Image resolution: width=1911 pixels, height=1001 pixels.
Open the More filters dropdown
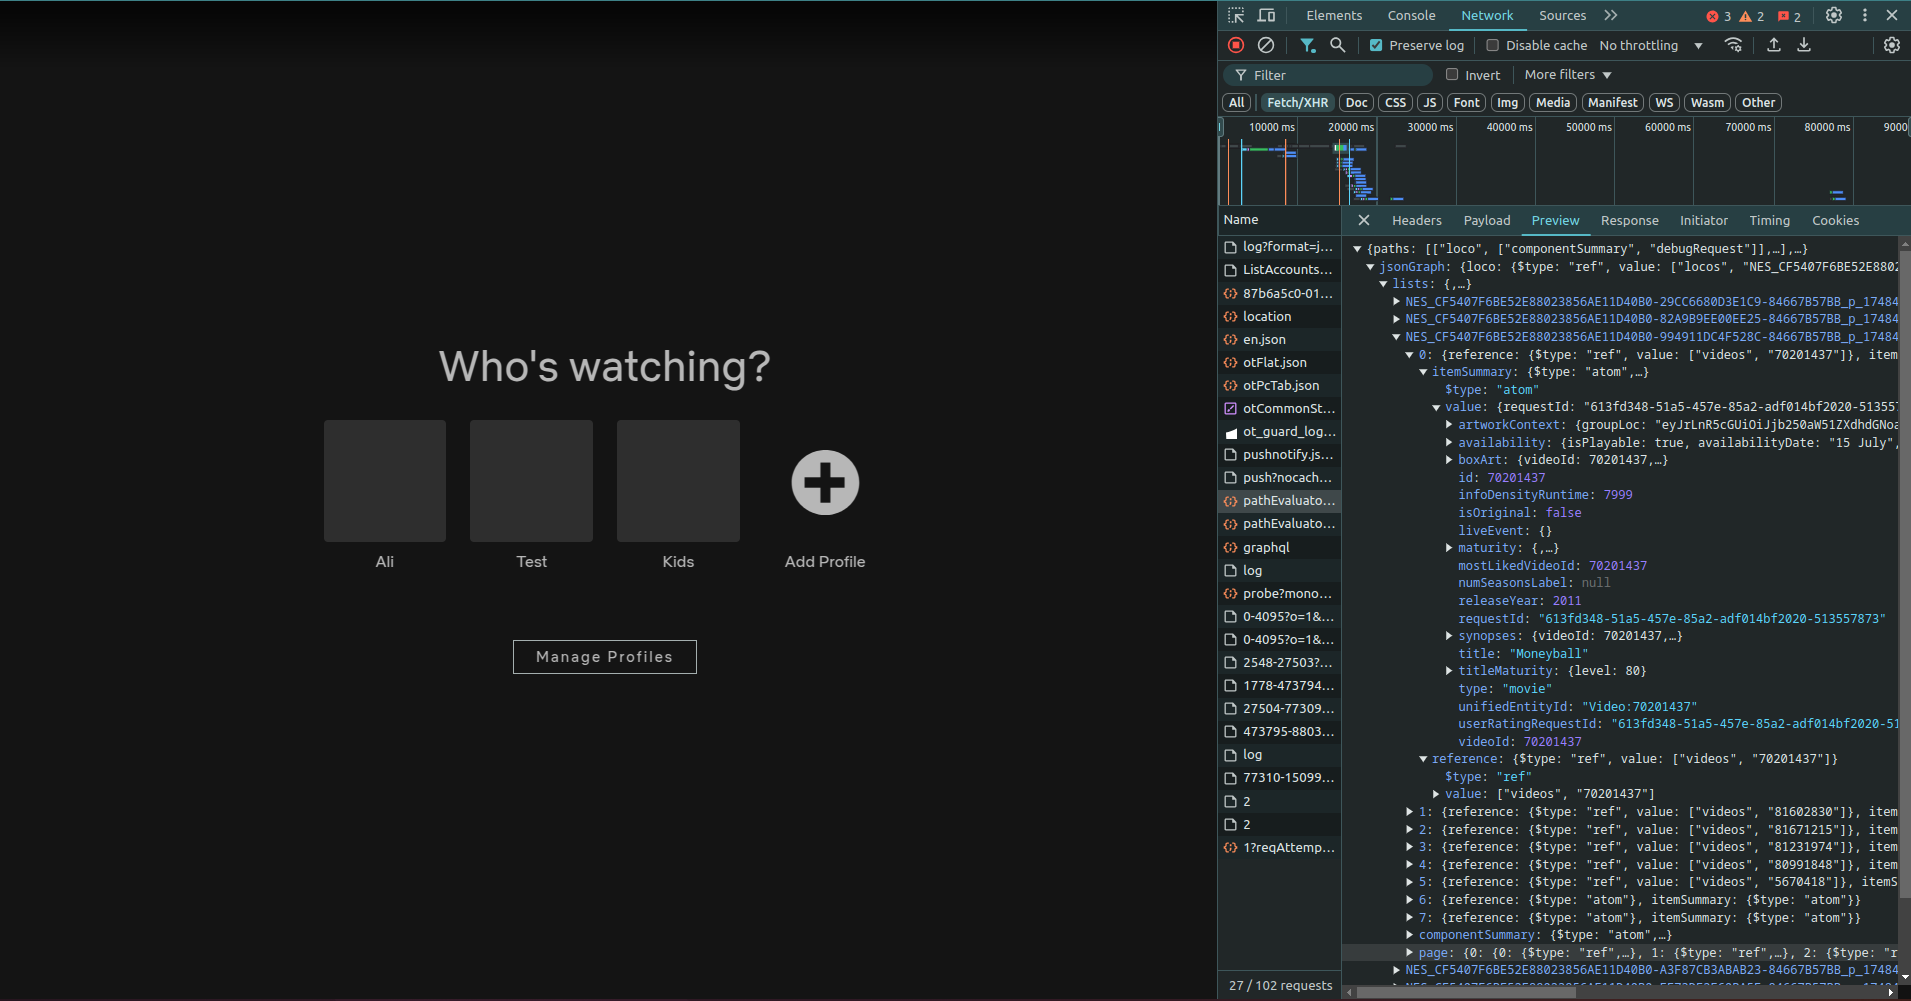tap(1568, 74)
